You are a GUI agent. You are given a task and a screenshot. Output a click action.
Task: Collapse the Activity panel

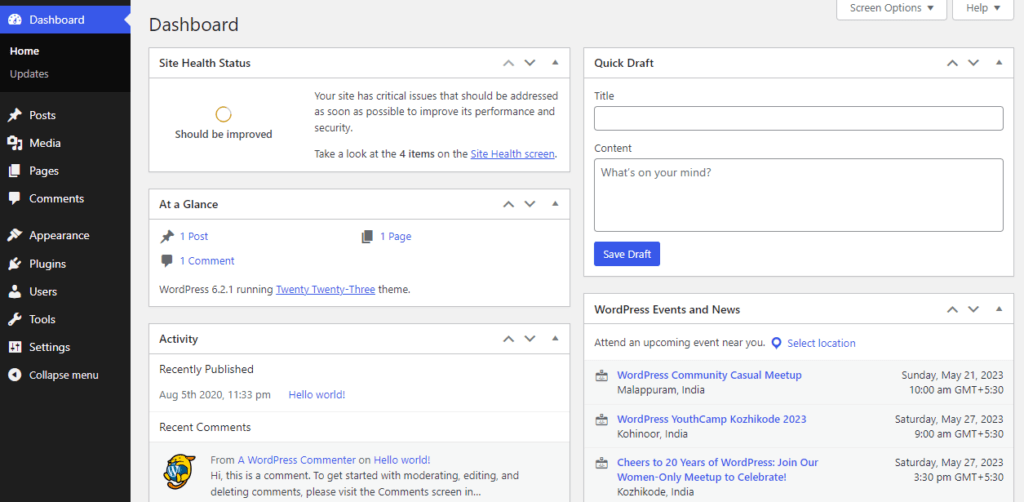click(555, 339)
